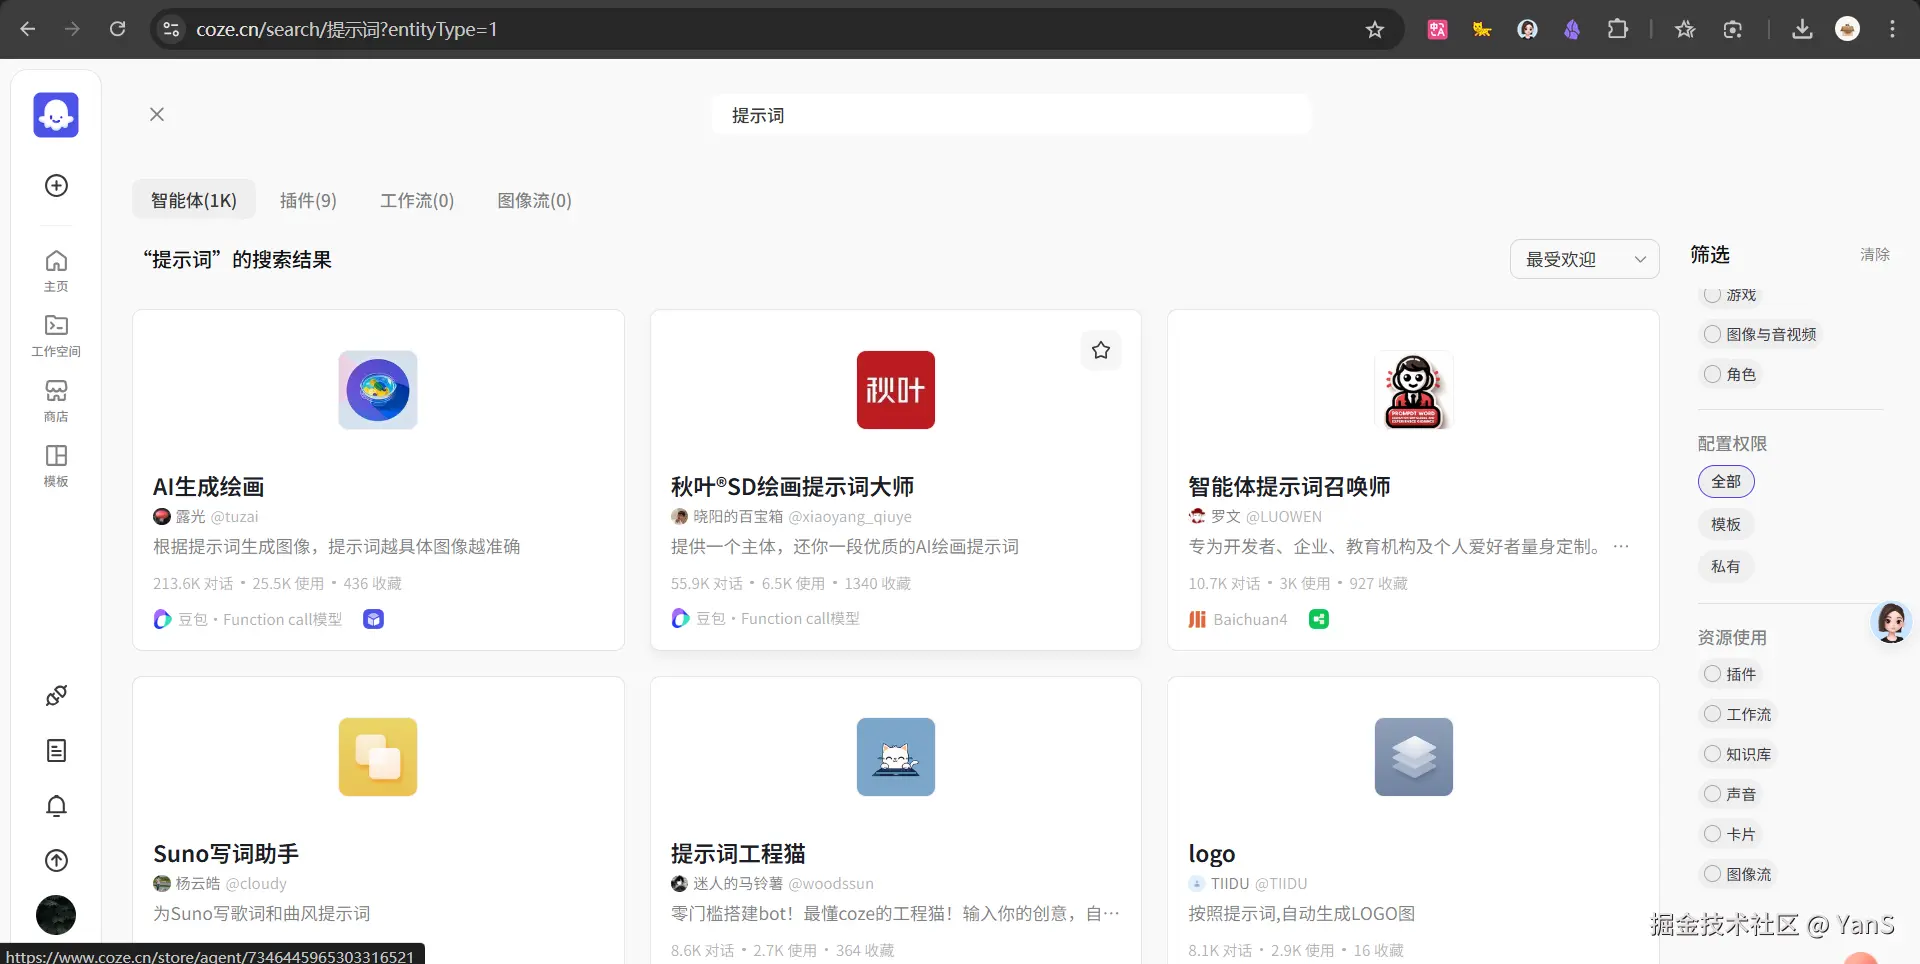Open author 罗文 @LUOWEN profile

click(x=1256, y=517)
